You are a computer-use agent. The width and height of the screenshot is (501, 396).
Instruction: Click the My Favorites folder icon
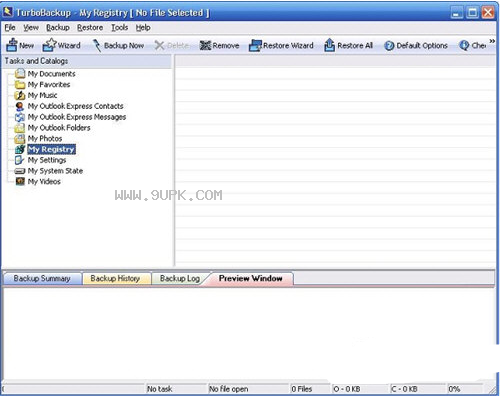pos(20,84)
